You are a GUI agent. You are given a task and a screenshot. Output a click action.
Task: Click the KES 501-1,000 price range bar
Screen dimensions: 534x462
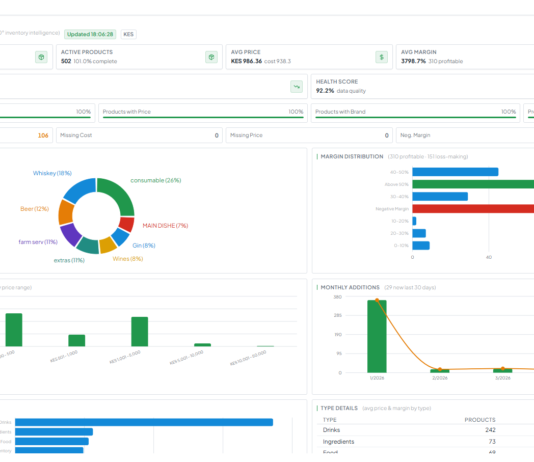pos(77,340)
